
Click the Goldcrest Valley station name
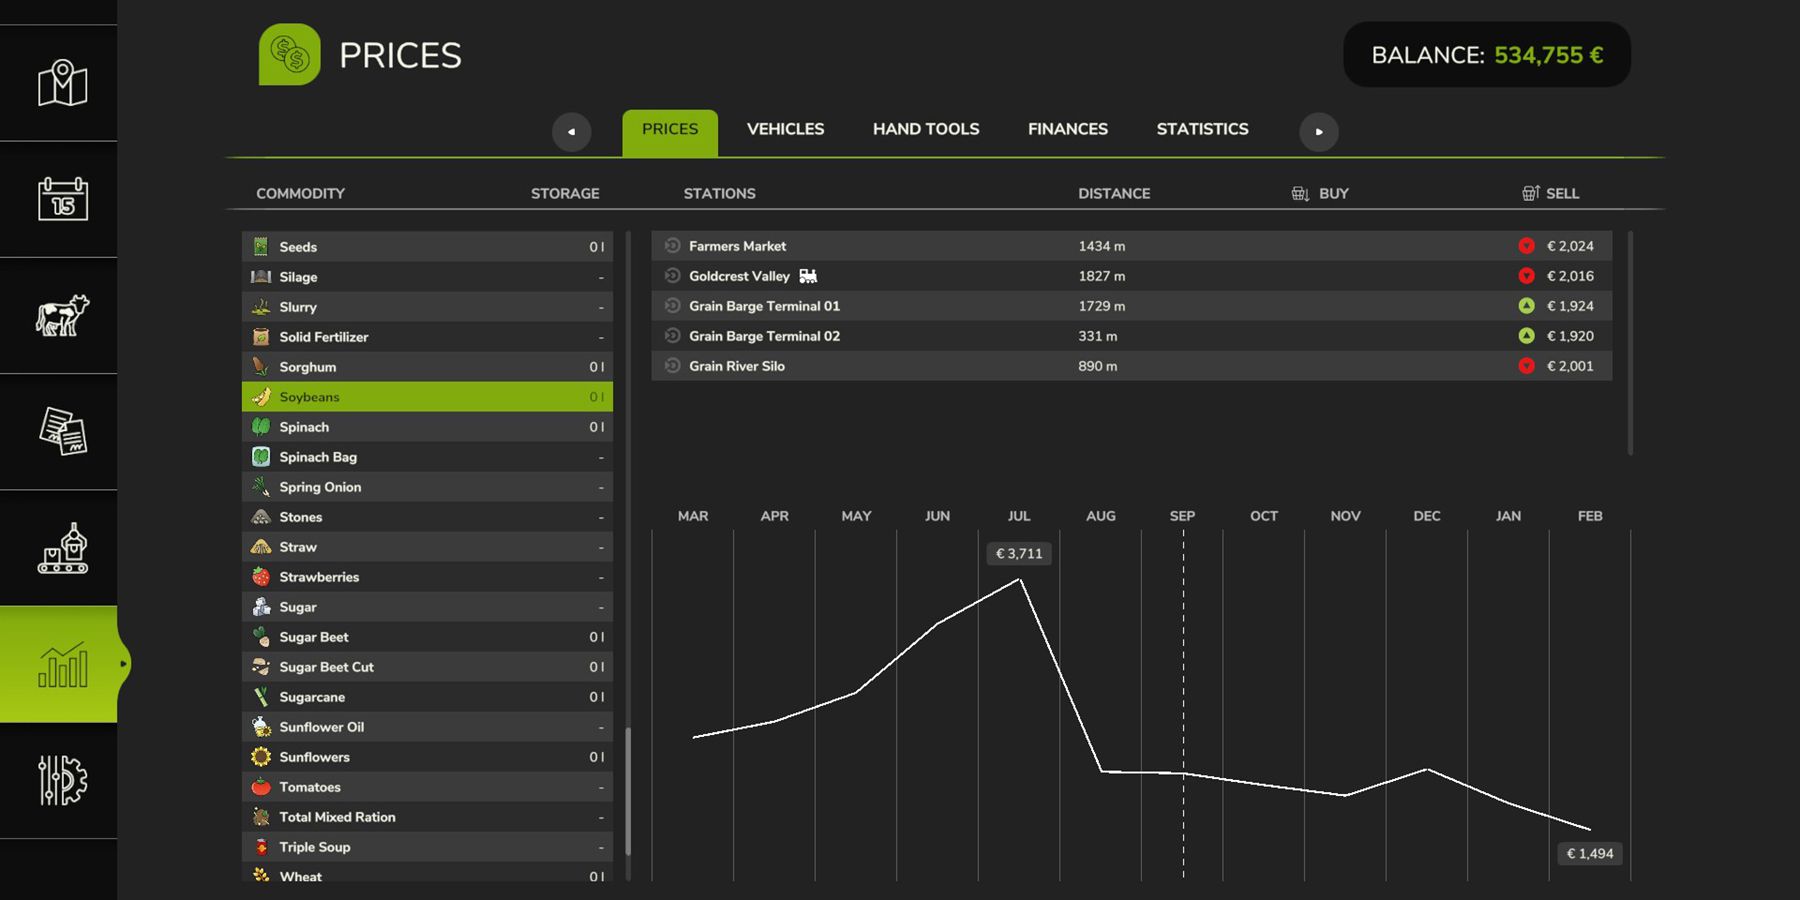739,276
